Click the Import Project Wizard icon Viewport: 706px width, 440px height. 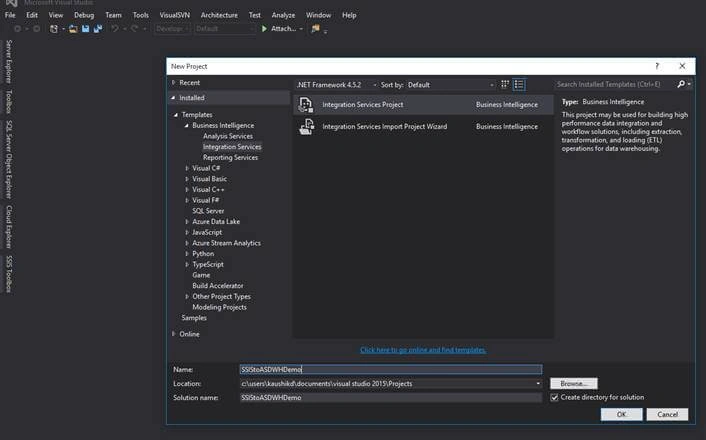click(307, 127)
